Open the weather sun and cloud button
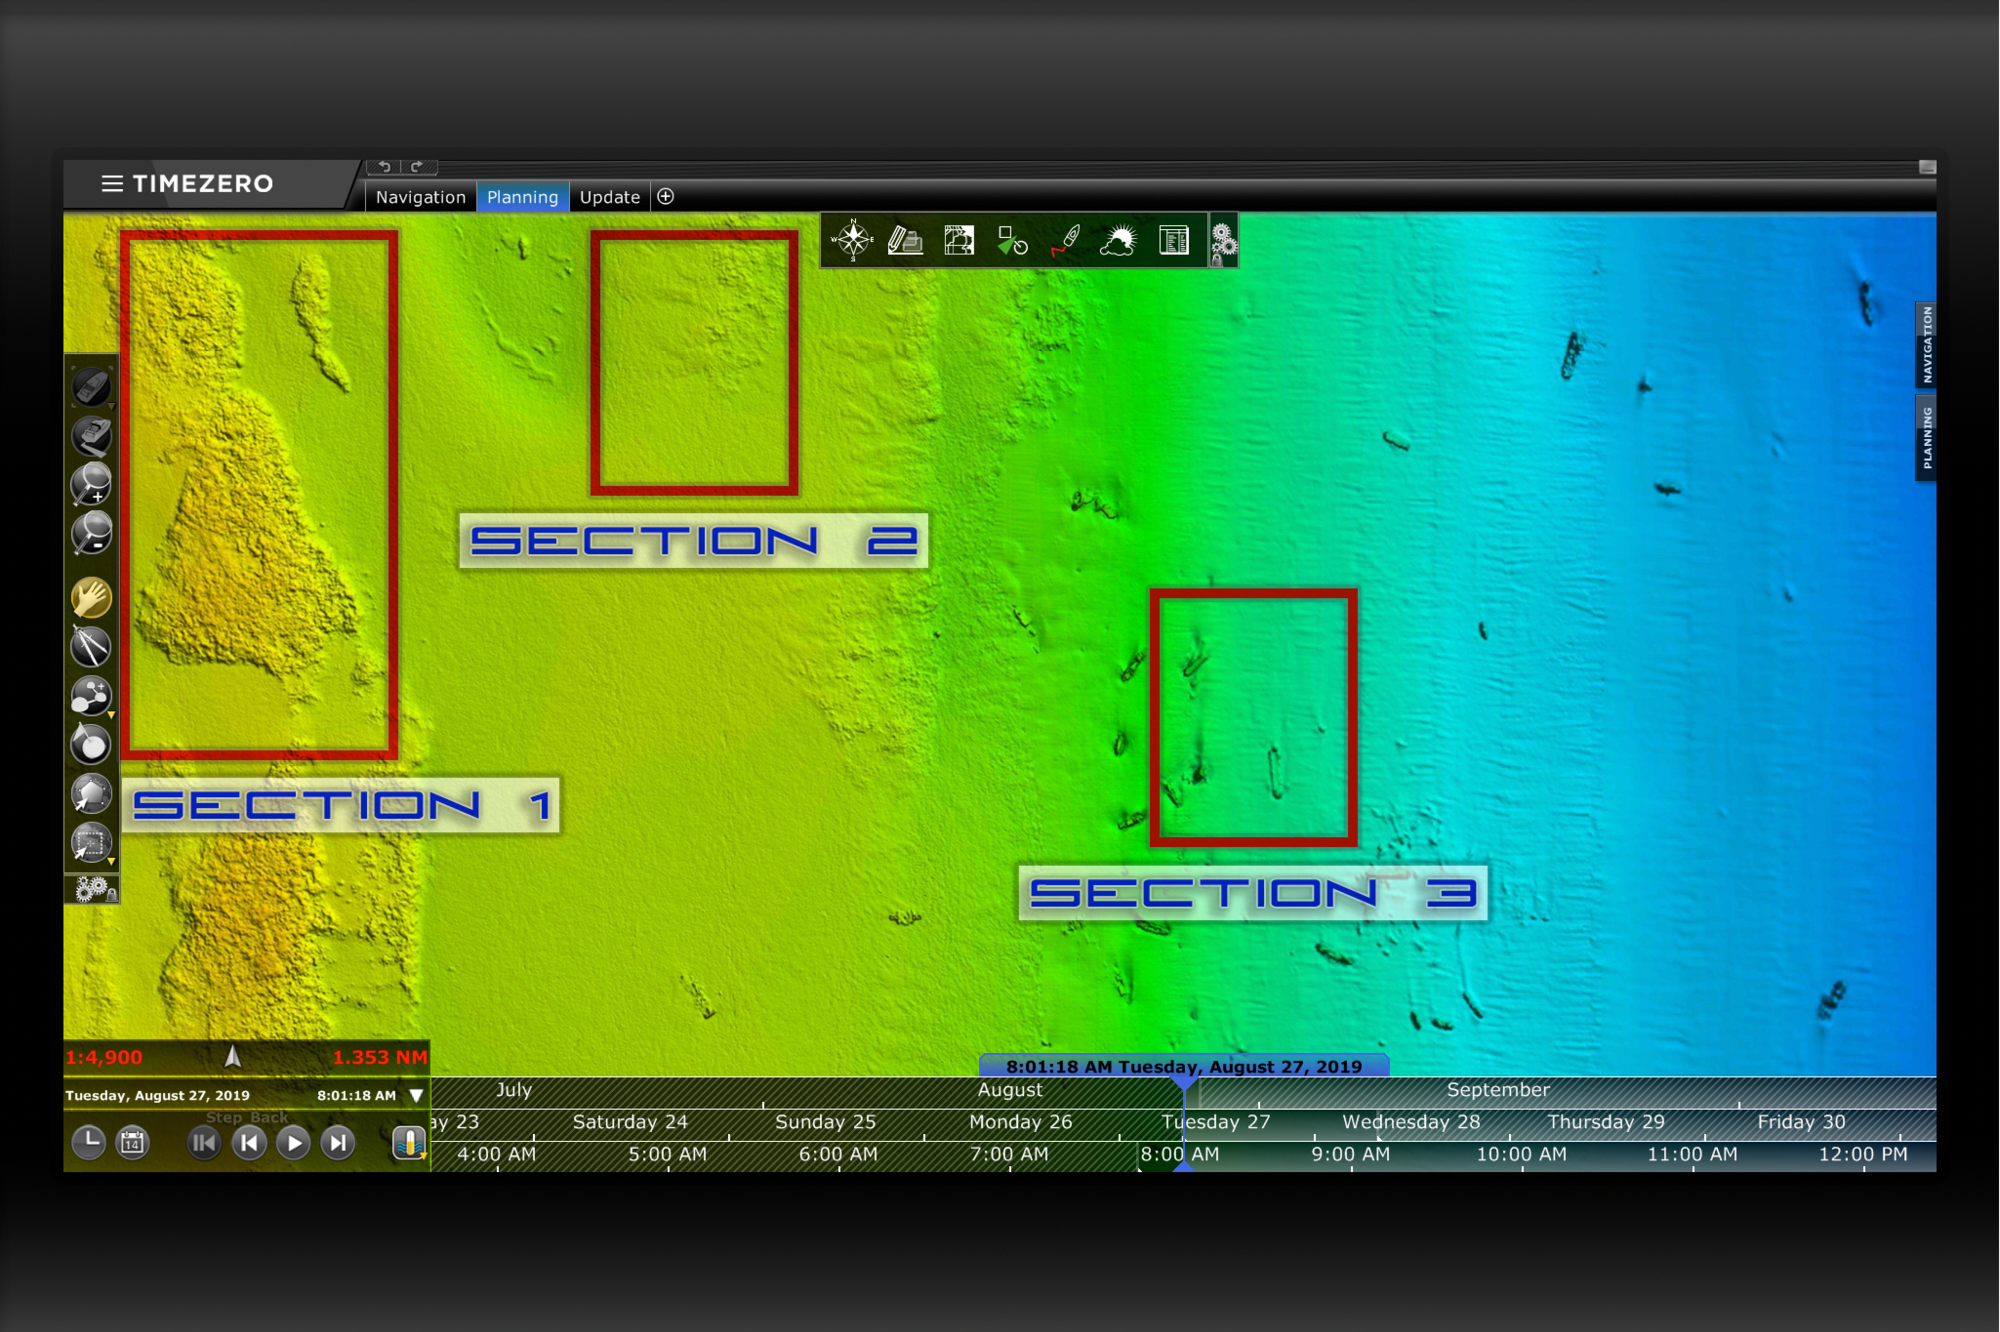Viewport: 2000px width, 1332px height. point(1119,240)
